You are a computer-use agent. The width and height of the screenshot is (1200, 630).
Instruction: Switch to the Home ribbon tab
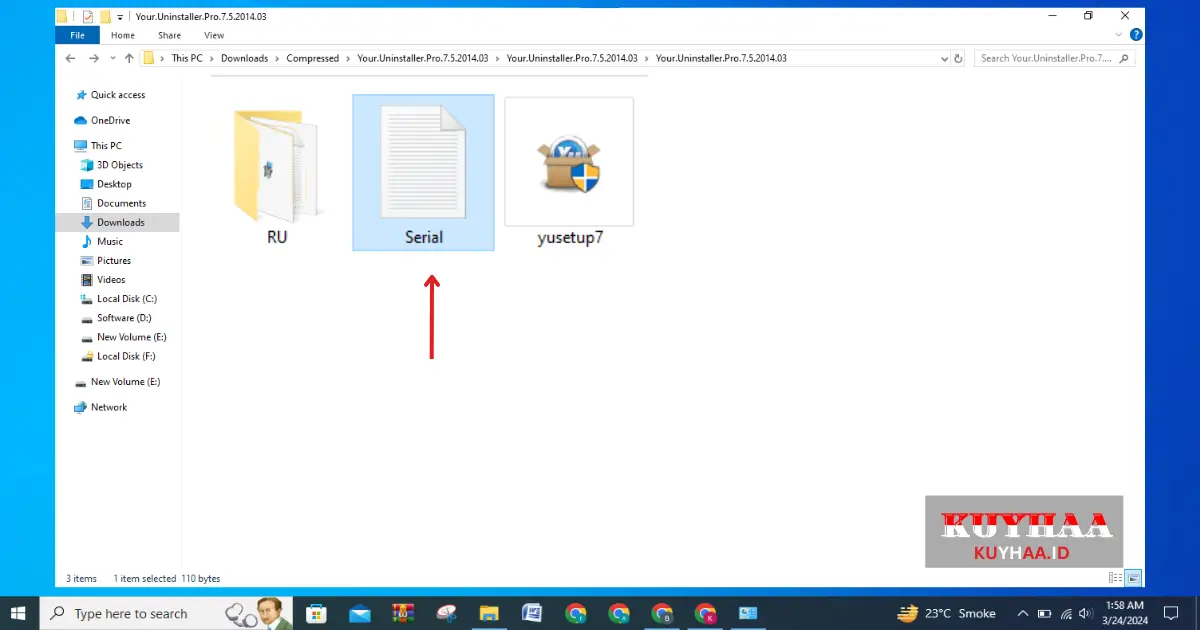(123, 35)
